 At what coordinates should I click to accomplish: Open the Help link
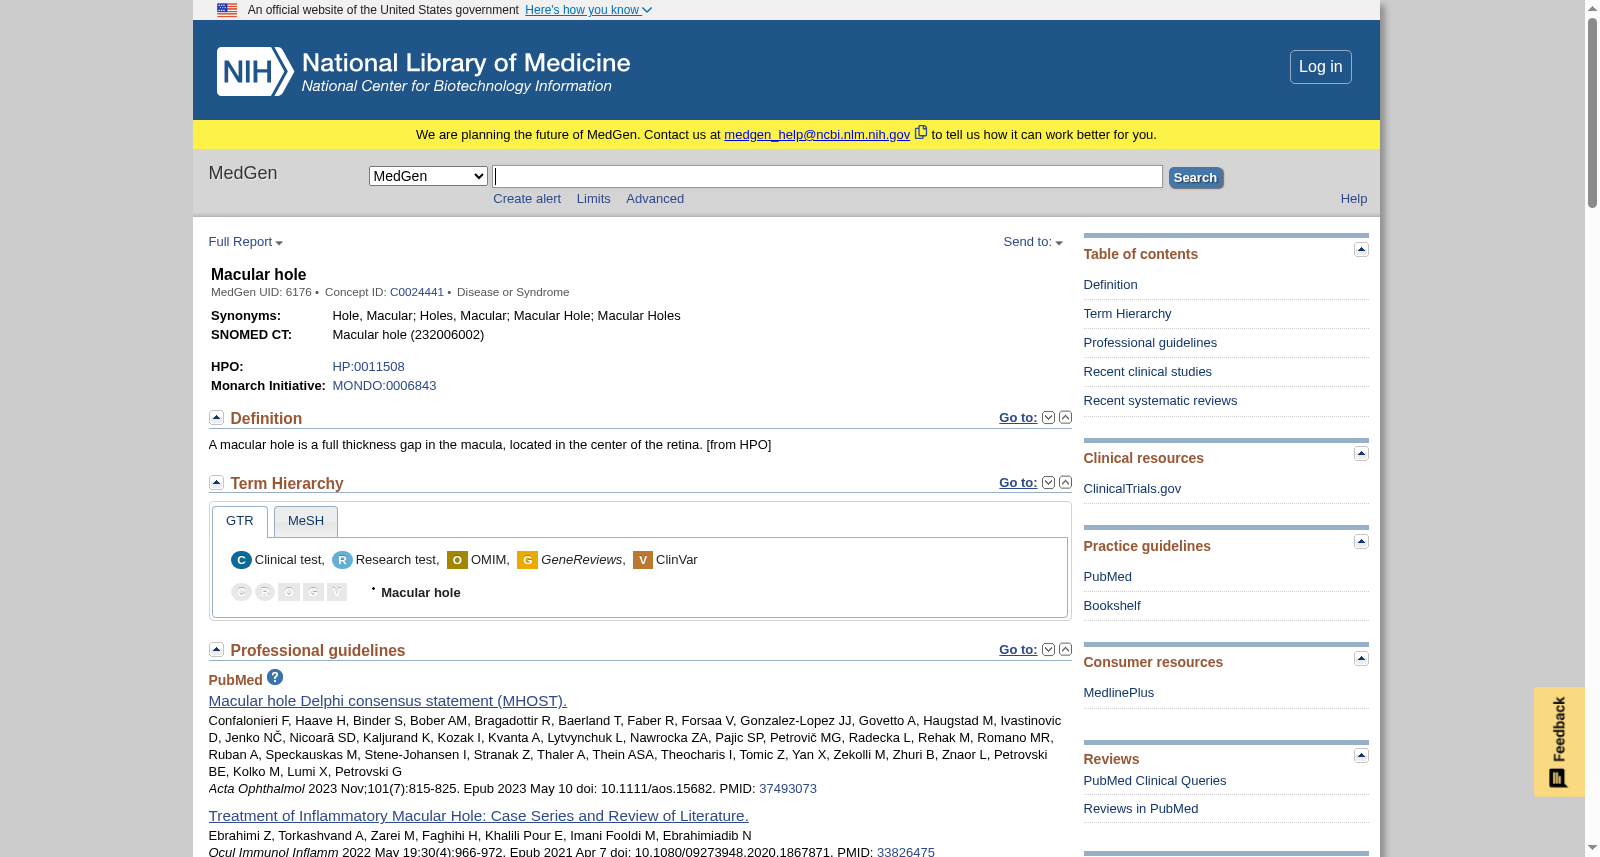tap(1354, 199)
